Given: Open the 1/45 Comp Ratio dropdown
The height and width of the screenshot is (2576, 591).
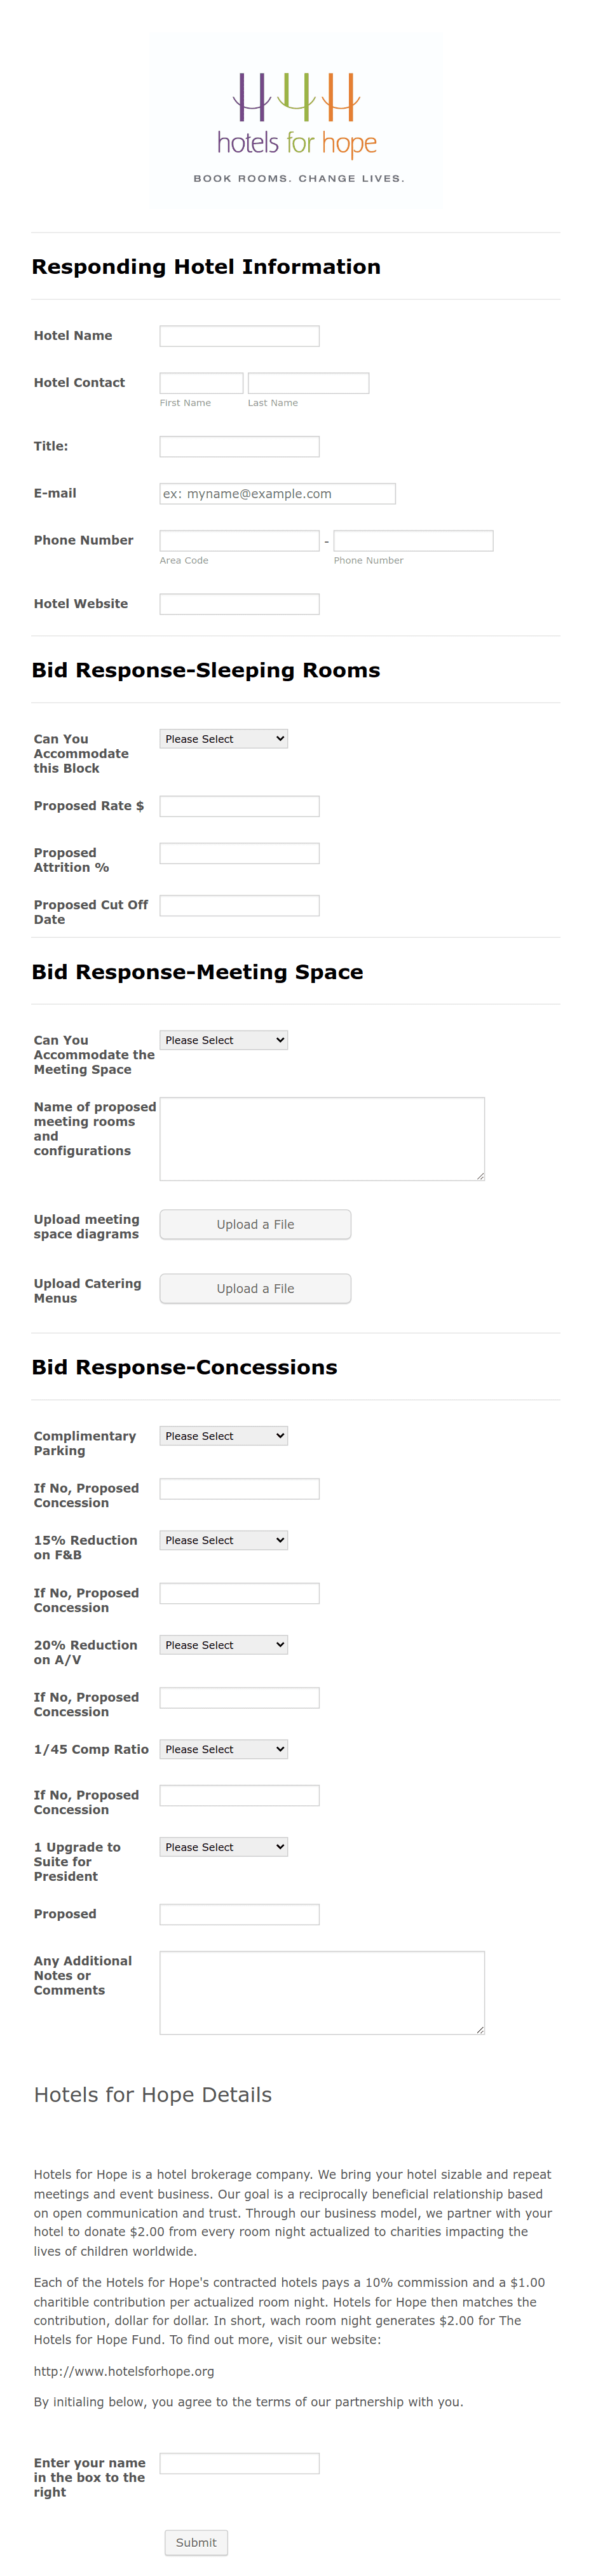Looking at the screenshot, I should point(223,1748).
